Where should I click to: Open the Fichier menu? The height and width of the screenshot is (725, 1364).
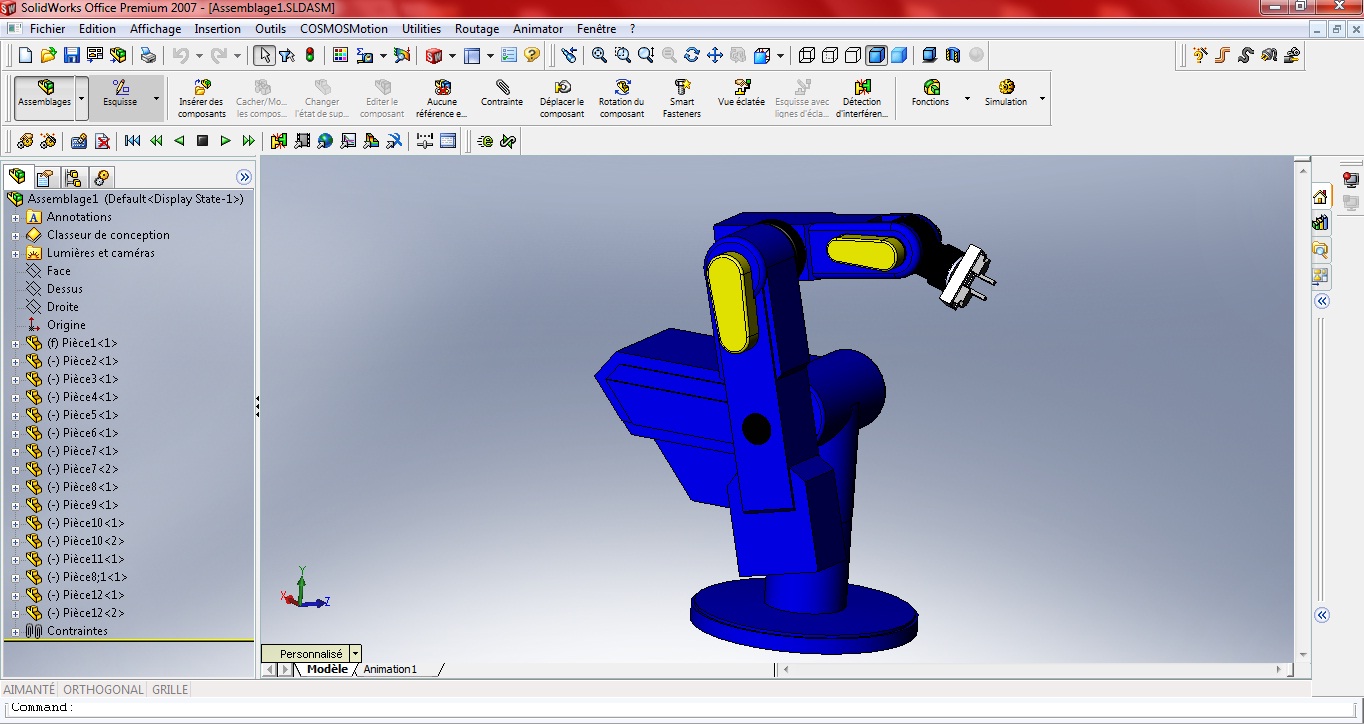(48, 29)
